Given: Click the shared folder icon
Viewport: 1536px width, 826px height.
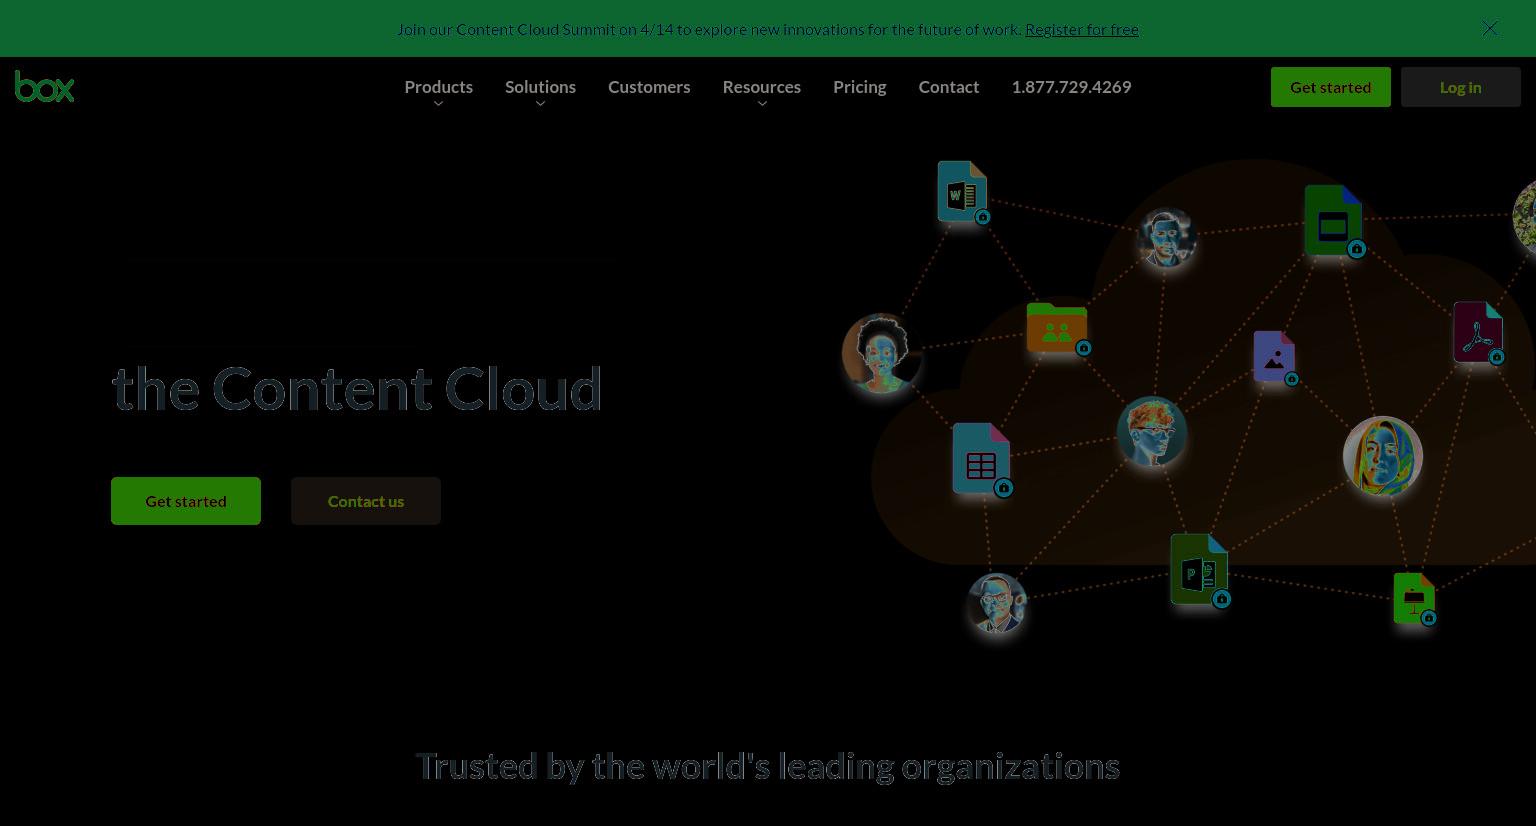Looking at the screenshot, I should 1058,328.
